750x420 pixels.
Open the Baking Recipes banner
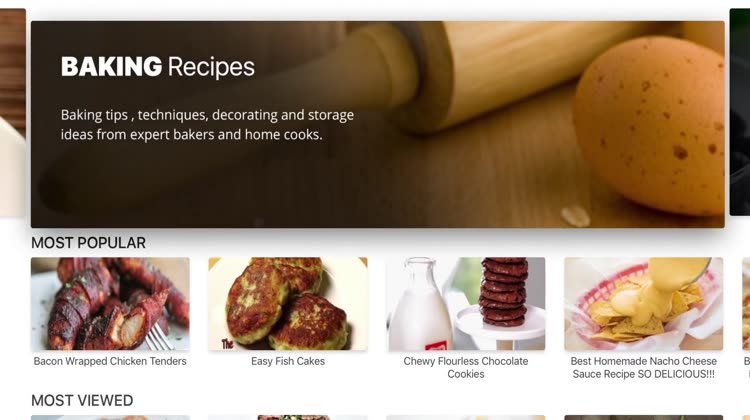point(377,124)
